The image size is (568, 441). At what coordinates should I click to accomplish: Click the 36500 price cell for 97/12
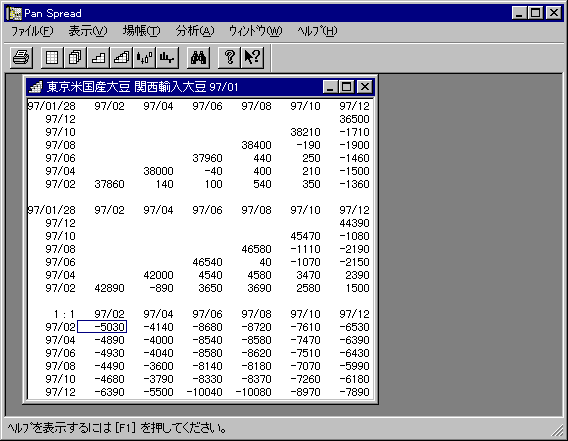tap(354, 119)
